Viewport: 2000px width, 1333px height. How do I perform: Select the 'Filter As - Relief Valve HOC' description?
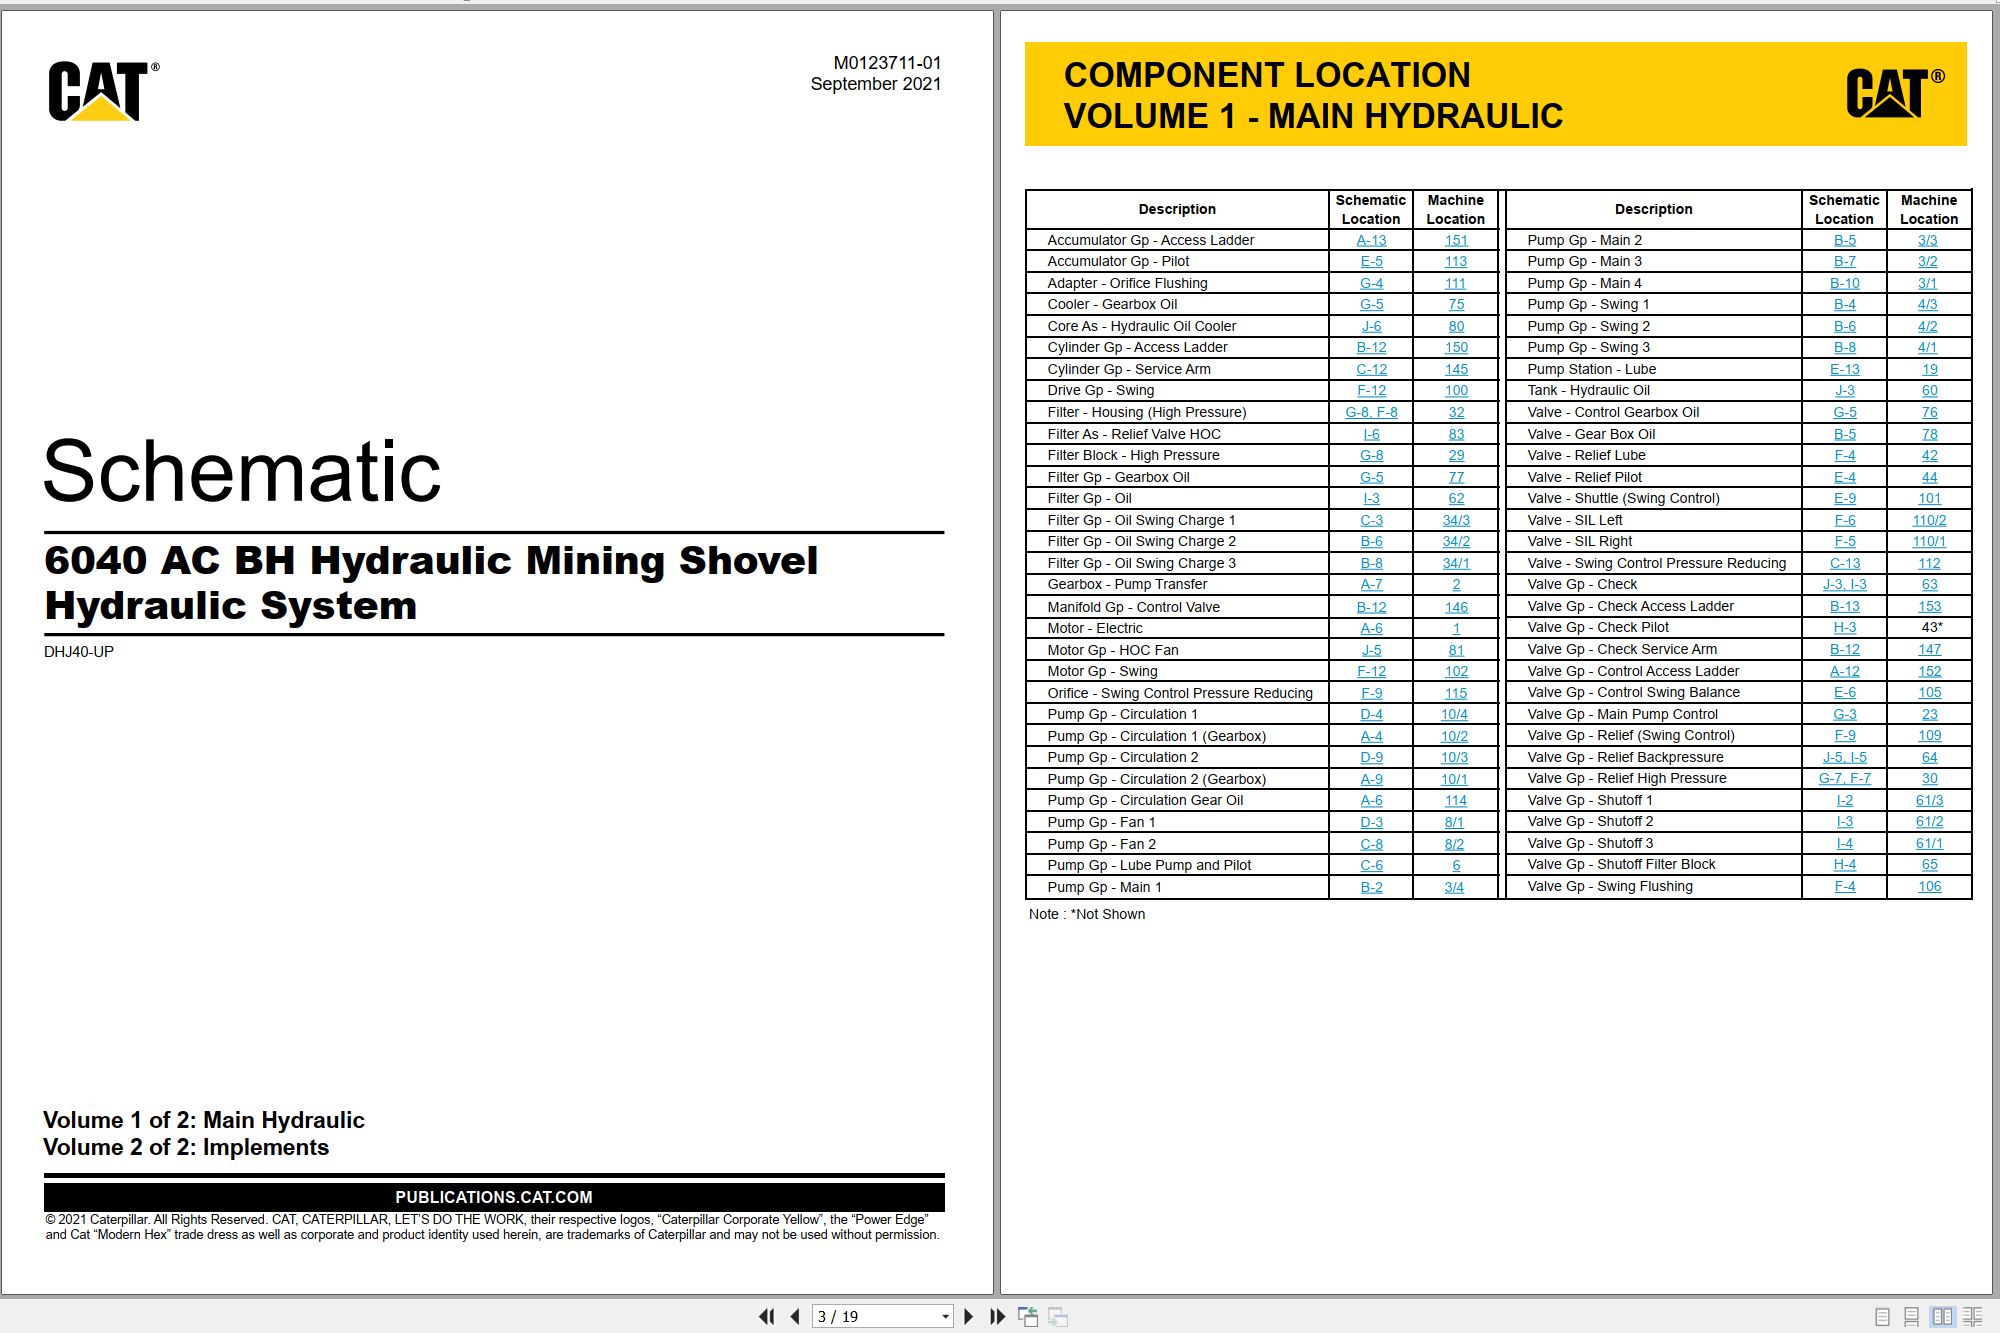(x=1134, y=434)
